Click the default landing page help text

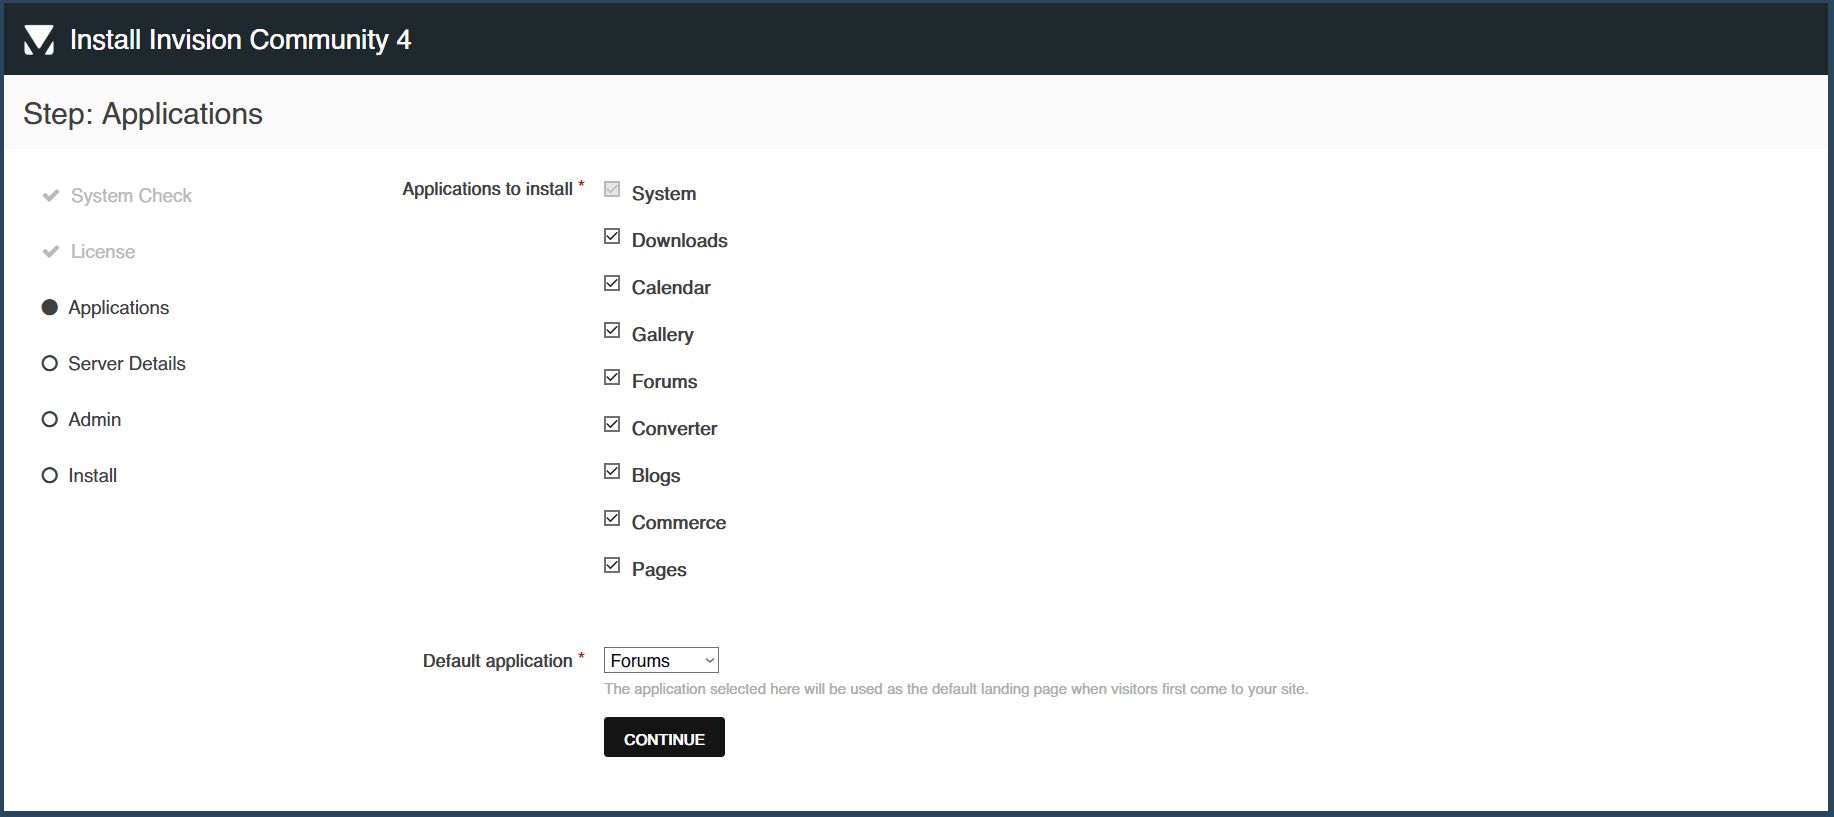(956, 689)
